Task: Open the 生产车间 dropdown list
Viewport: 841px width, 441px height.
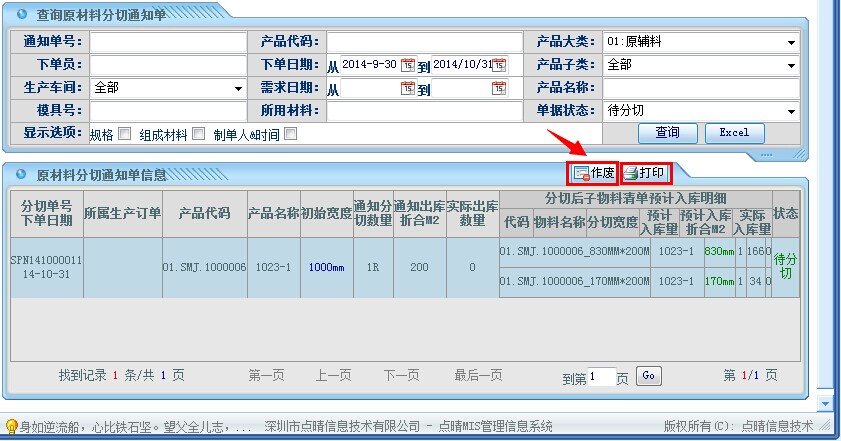Action: tap(238, 88)
